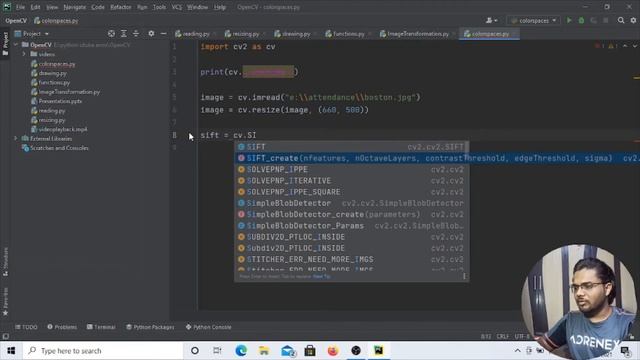Open File Explorer from taskbar

pyautogui.click(x=264, y=351)
